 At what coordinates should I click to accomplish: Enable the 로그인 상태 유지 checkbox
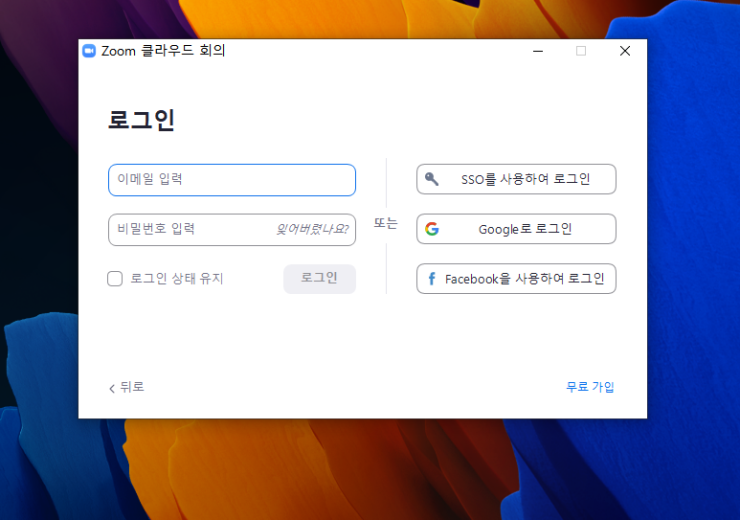click(x=115, y=278)
